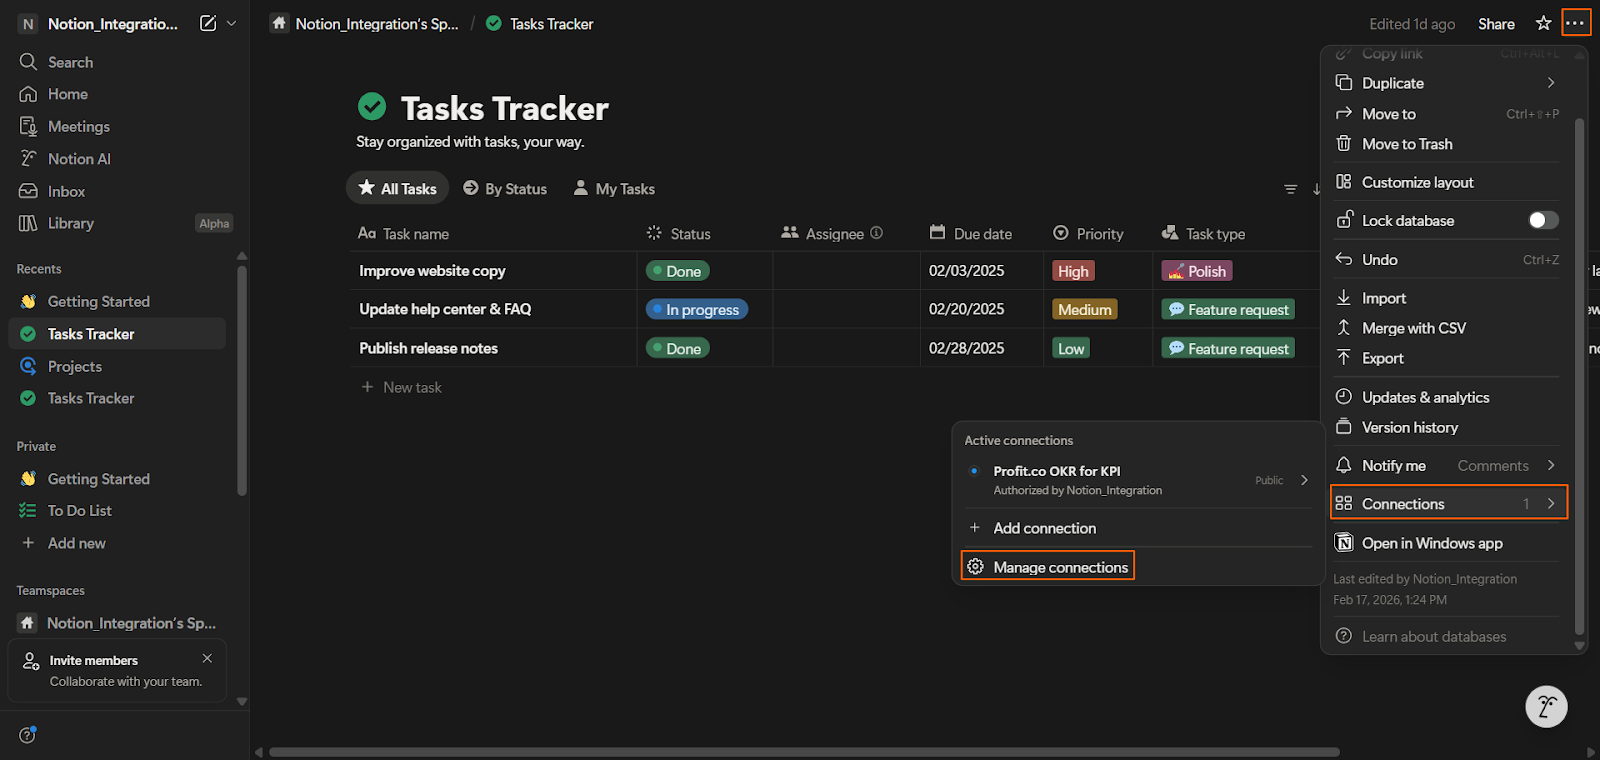Click the filter icon above the table
The height and width of the screenshot is (760, 1600).
pyautogui.click(x=1290, y=189)
